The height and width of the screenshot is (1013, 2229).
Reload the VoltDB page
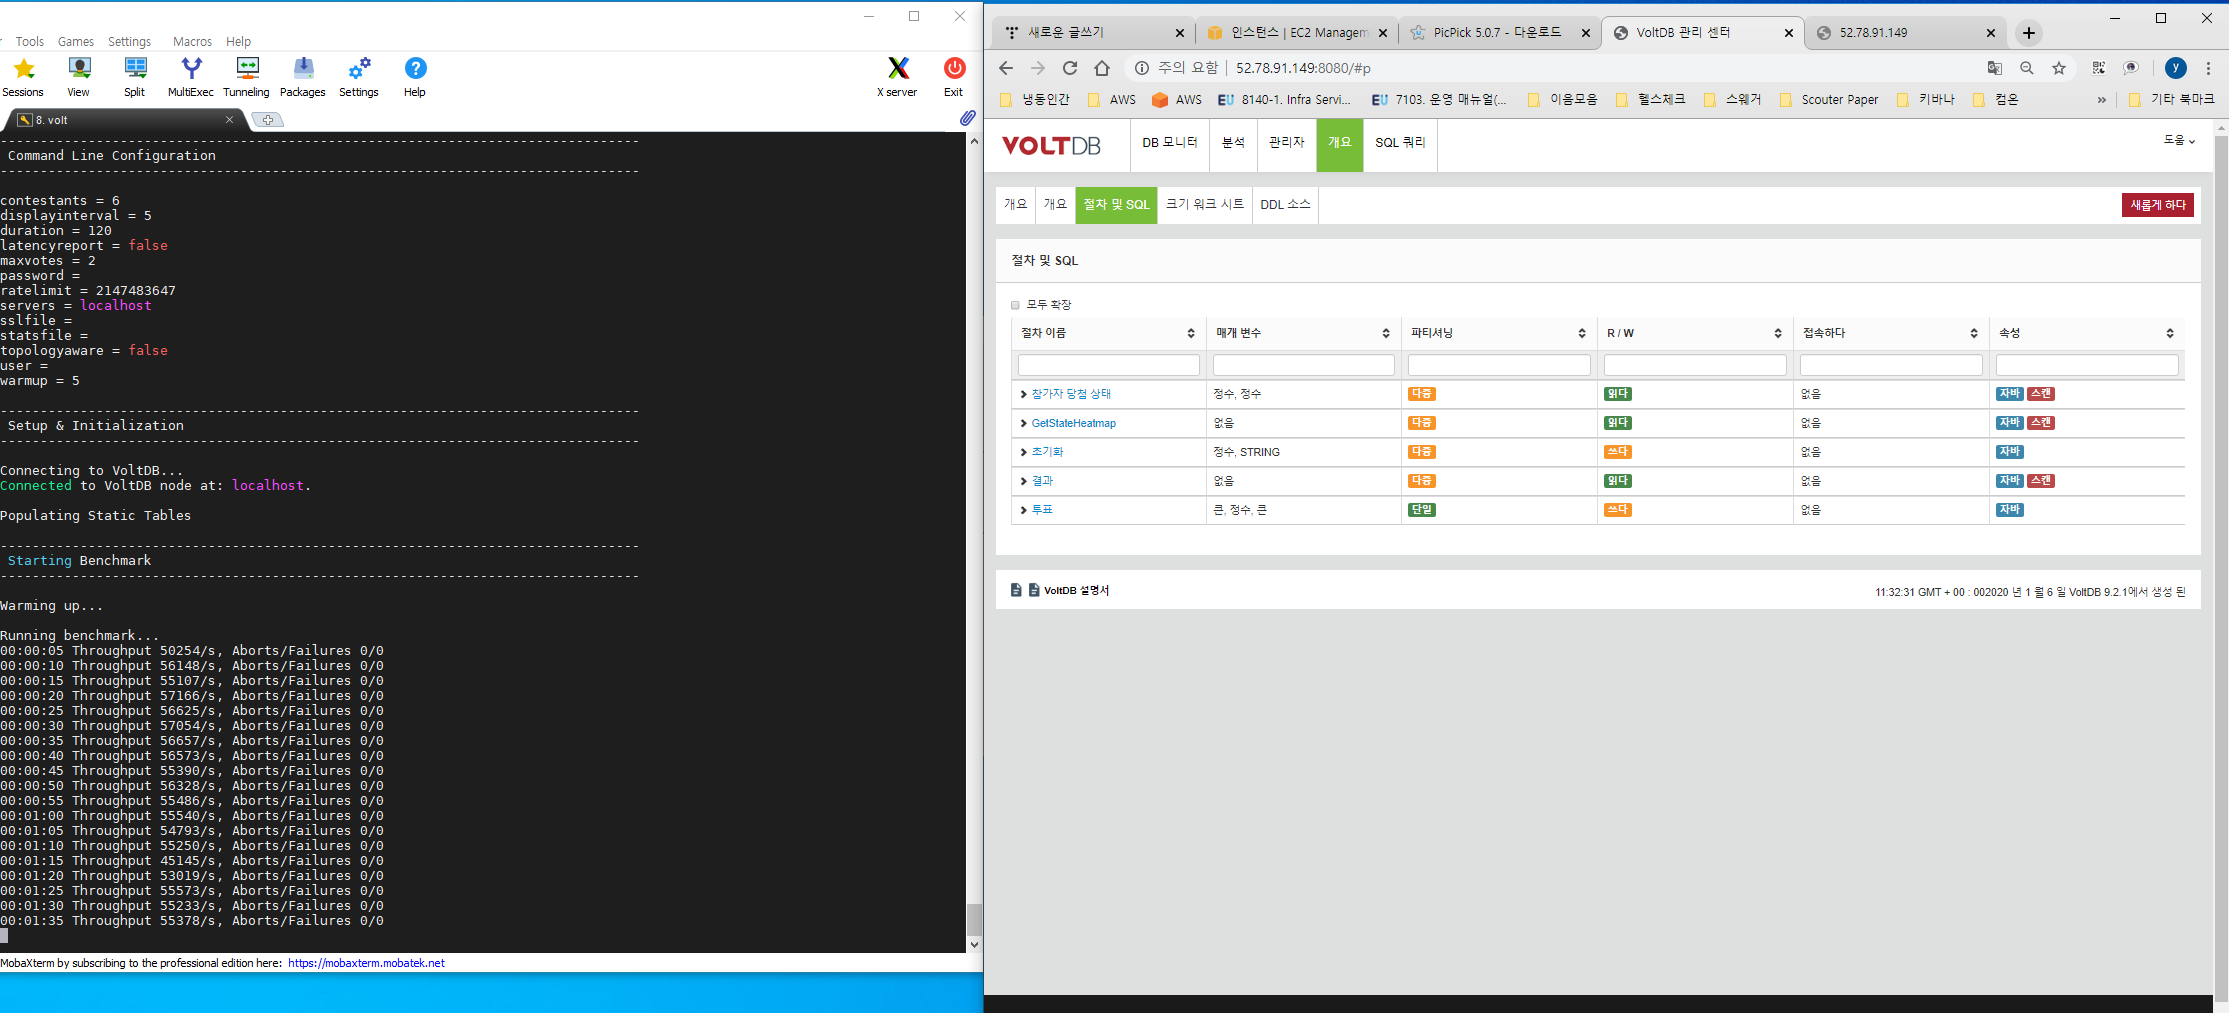[1070, 68]
